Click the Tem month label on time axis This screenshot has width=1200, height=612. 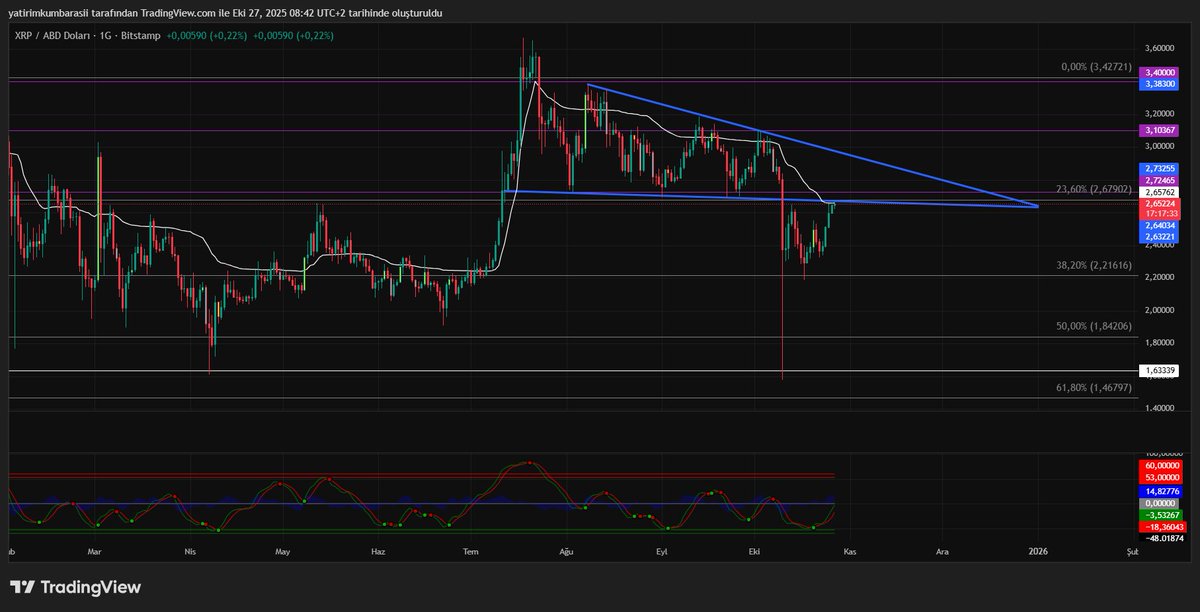tap(471, 551)
